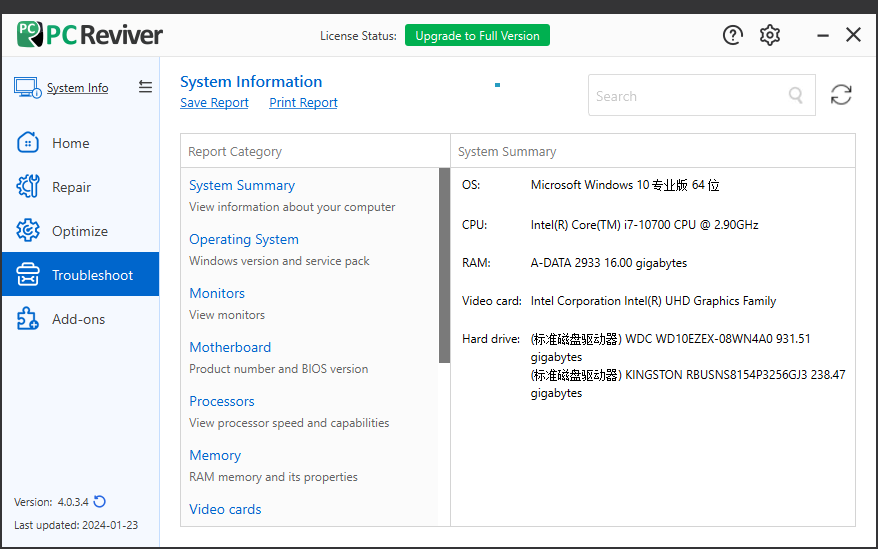Select Troubleshoot in sidebar

81,274
